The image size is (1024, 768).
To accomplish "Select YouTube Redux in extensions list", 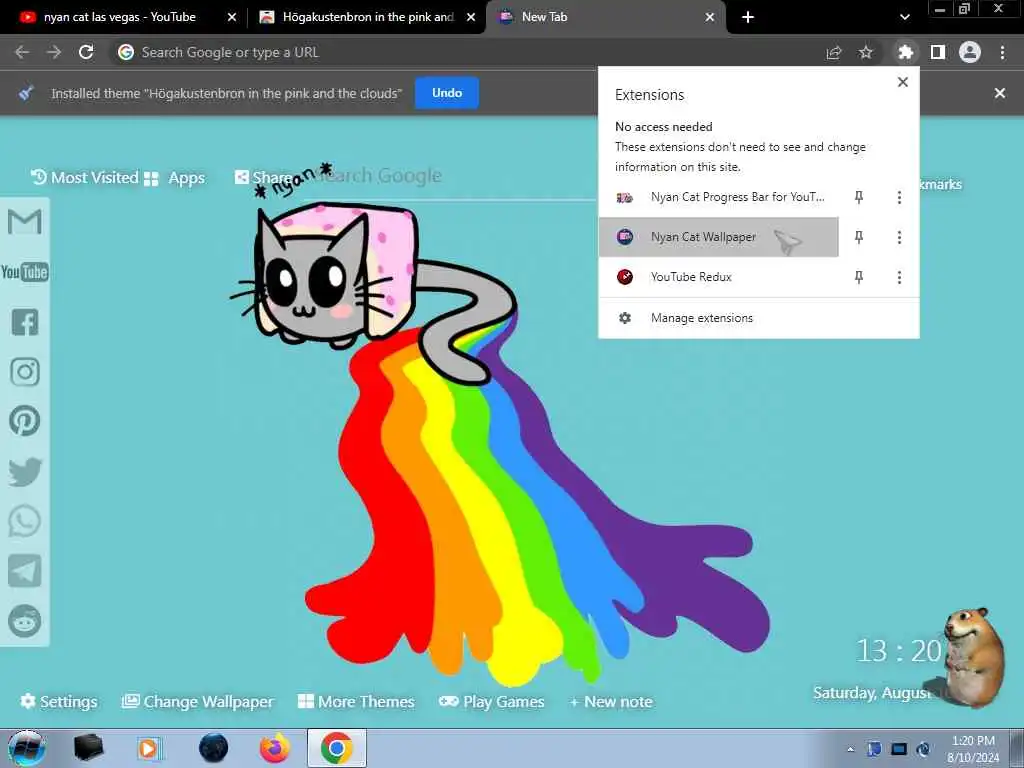I will tap(718, 277).
